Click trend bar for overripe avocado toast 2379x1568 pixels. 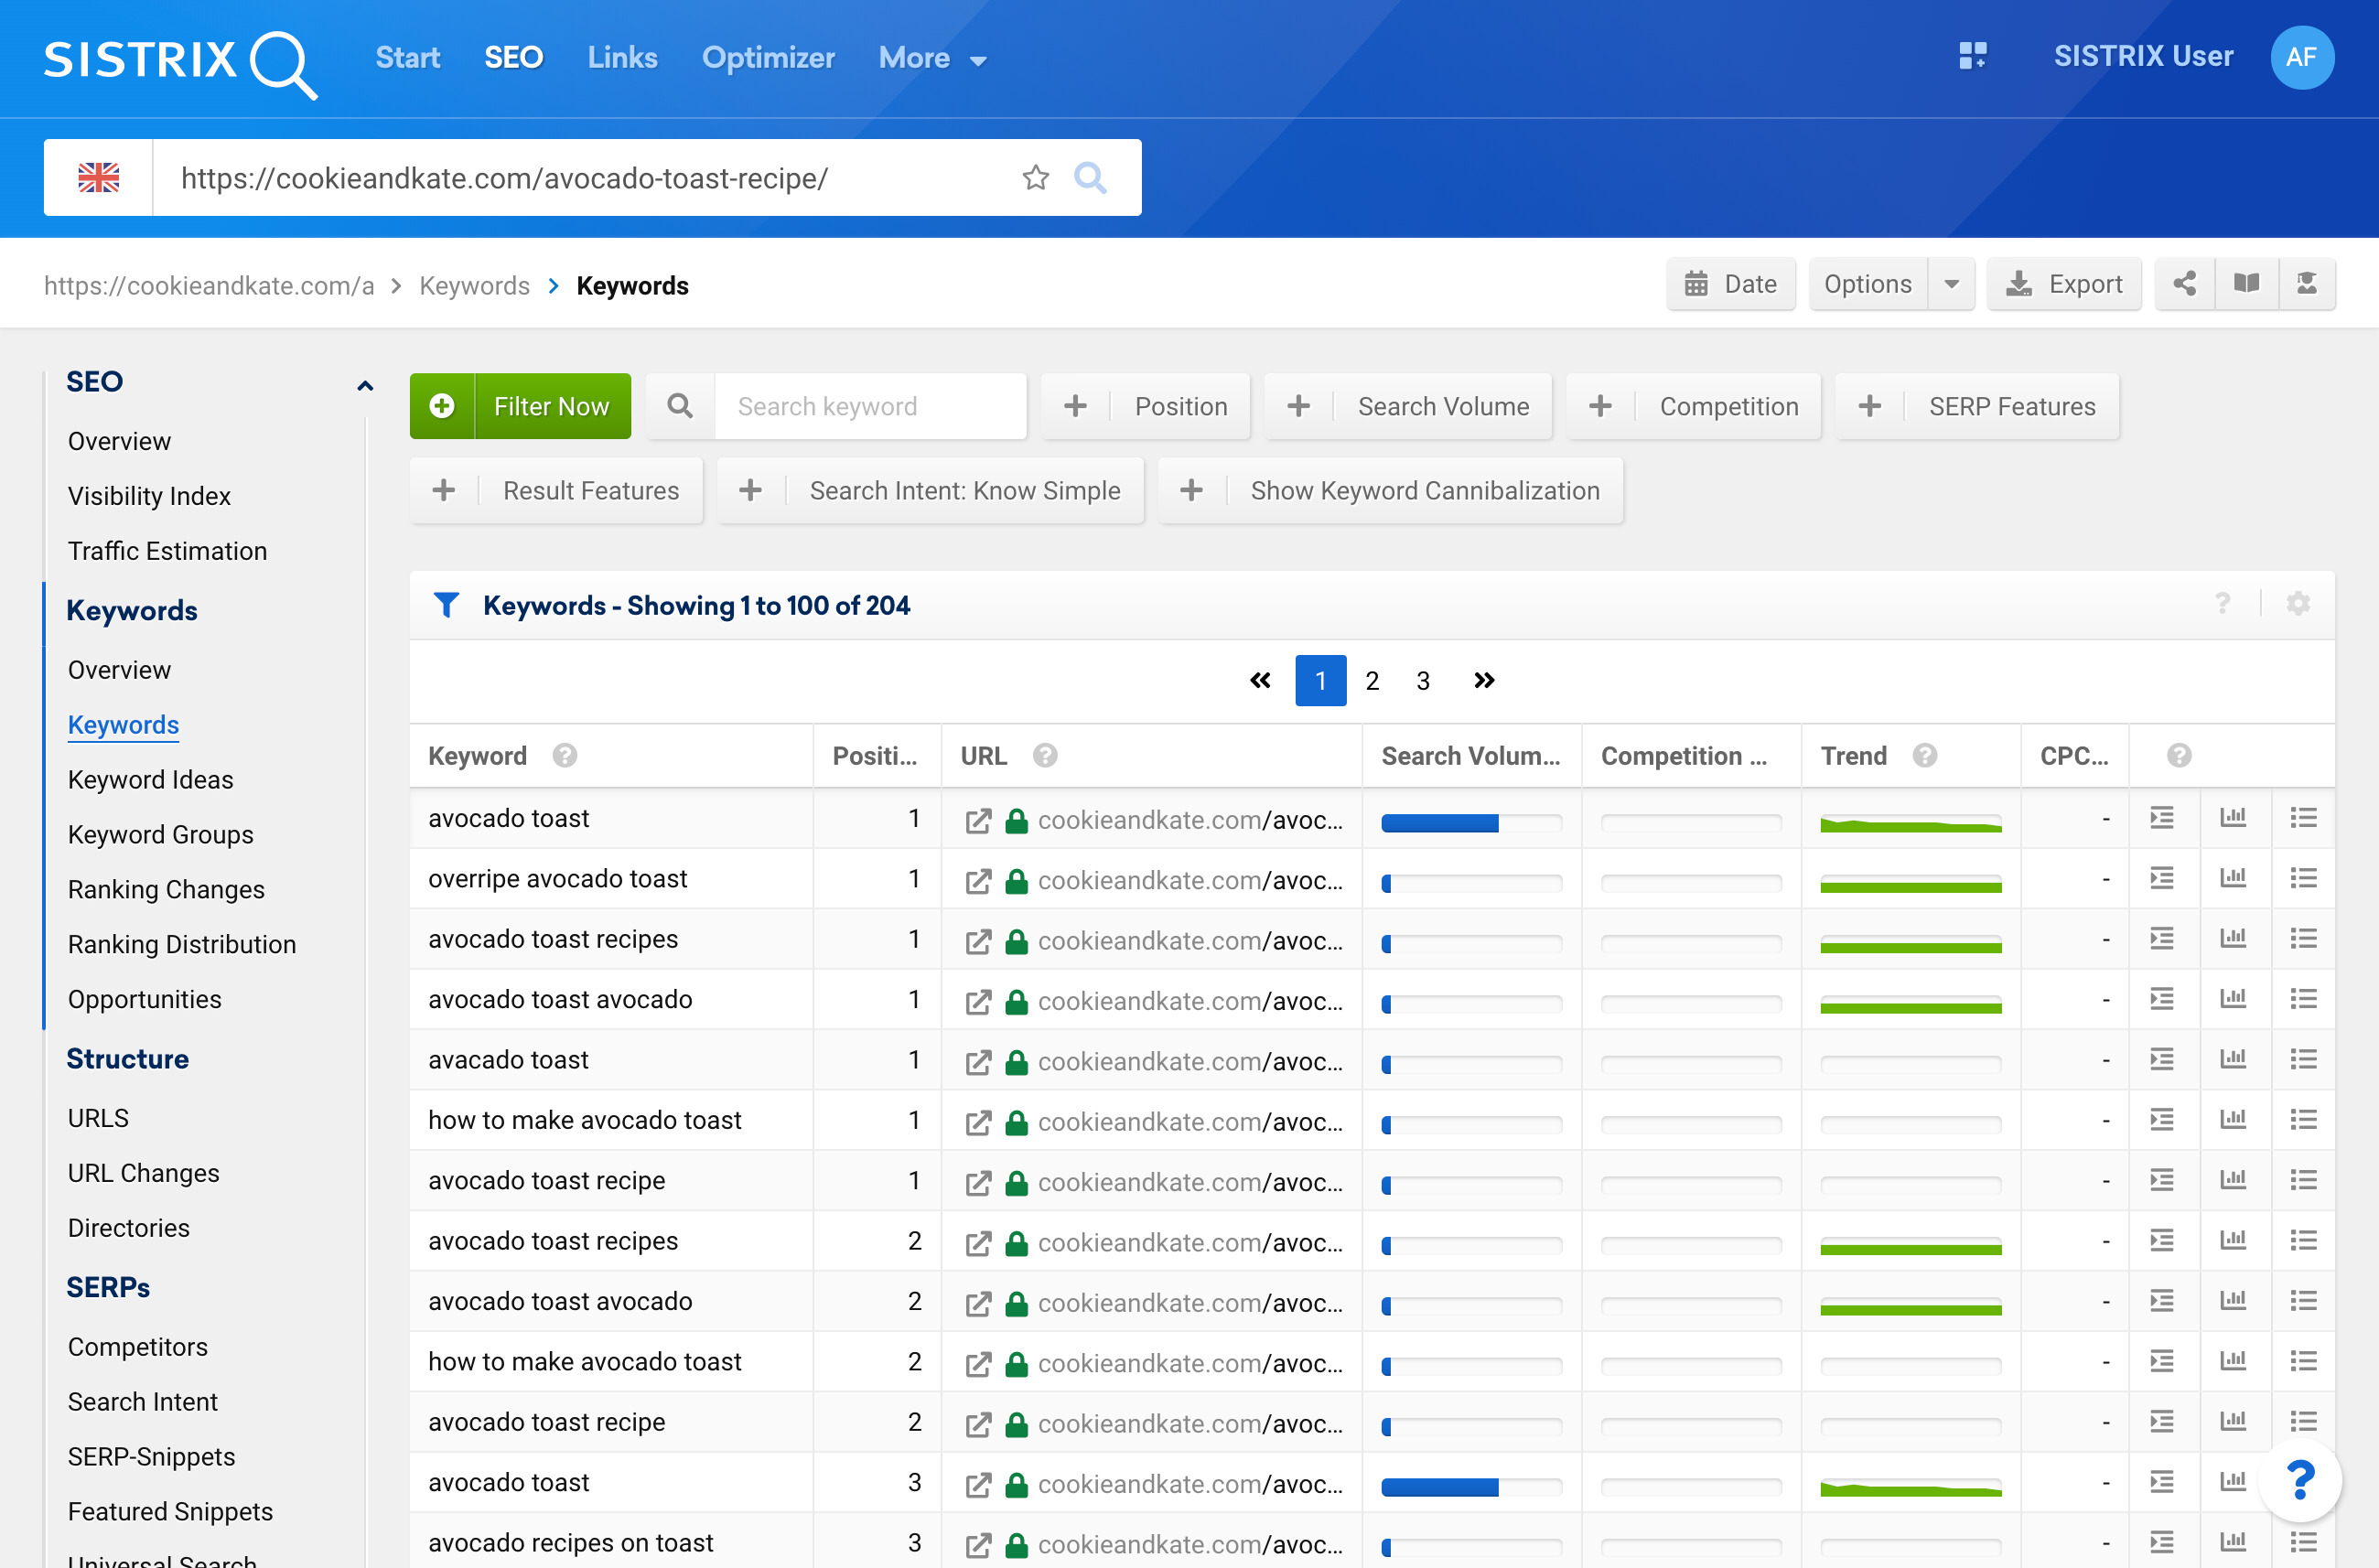pos(1910,884)
